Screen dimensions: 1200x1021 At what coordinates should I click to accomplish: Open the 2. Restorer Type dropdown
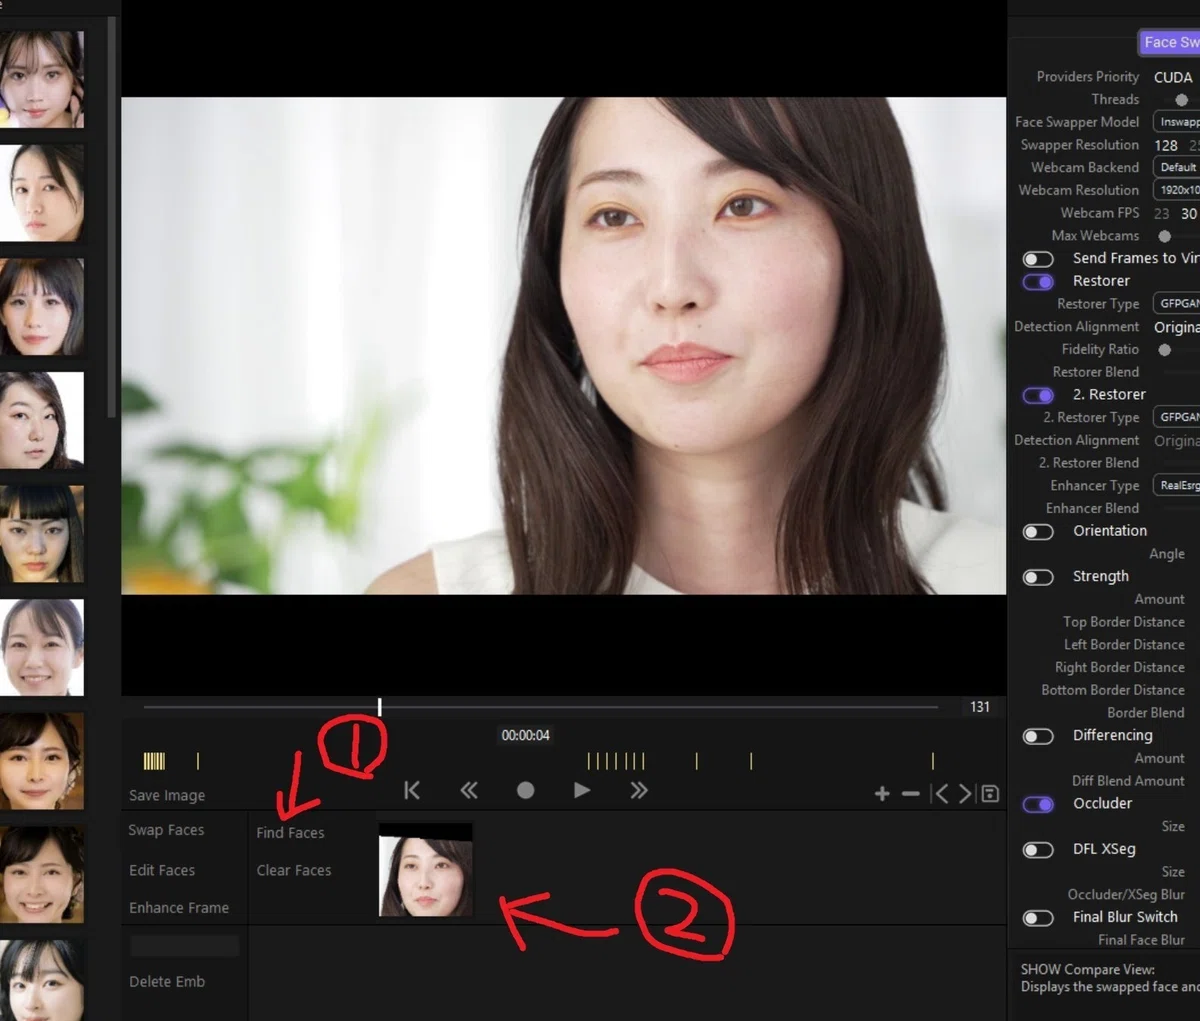tap(1176, 417)
